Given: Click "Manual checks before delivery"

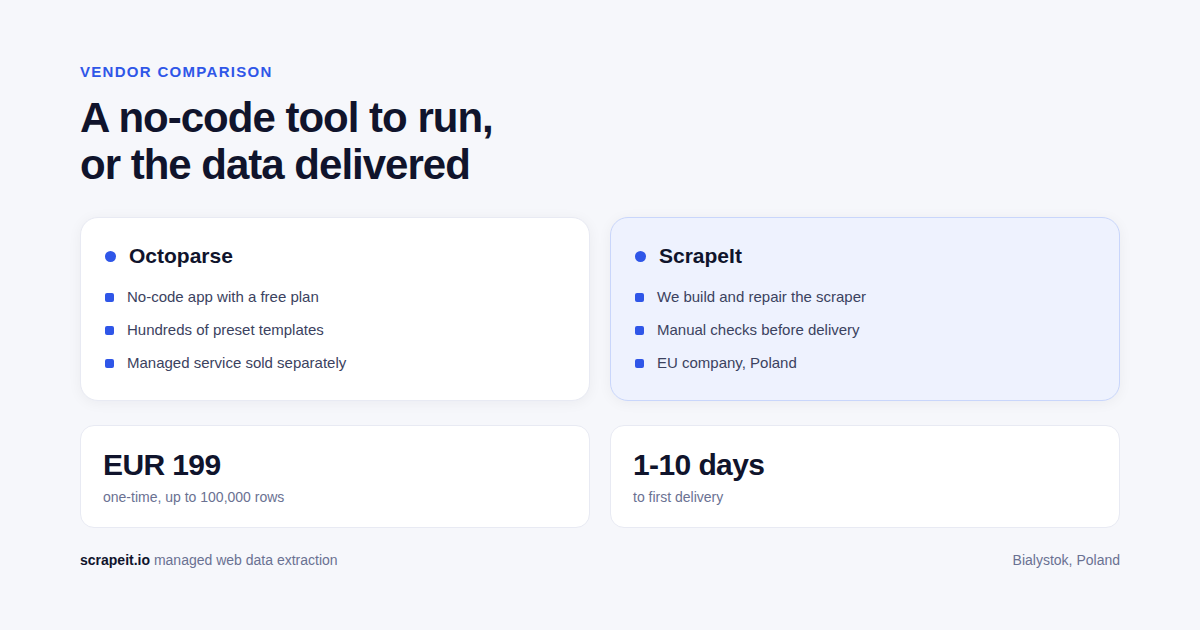Looking at the screenshot, I should coord(758,330).
